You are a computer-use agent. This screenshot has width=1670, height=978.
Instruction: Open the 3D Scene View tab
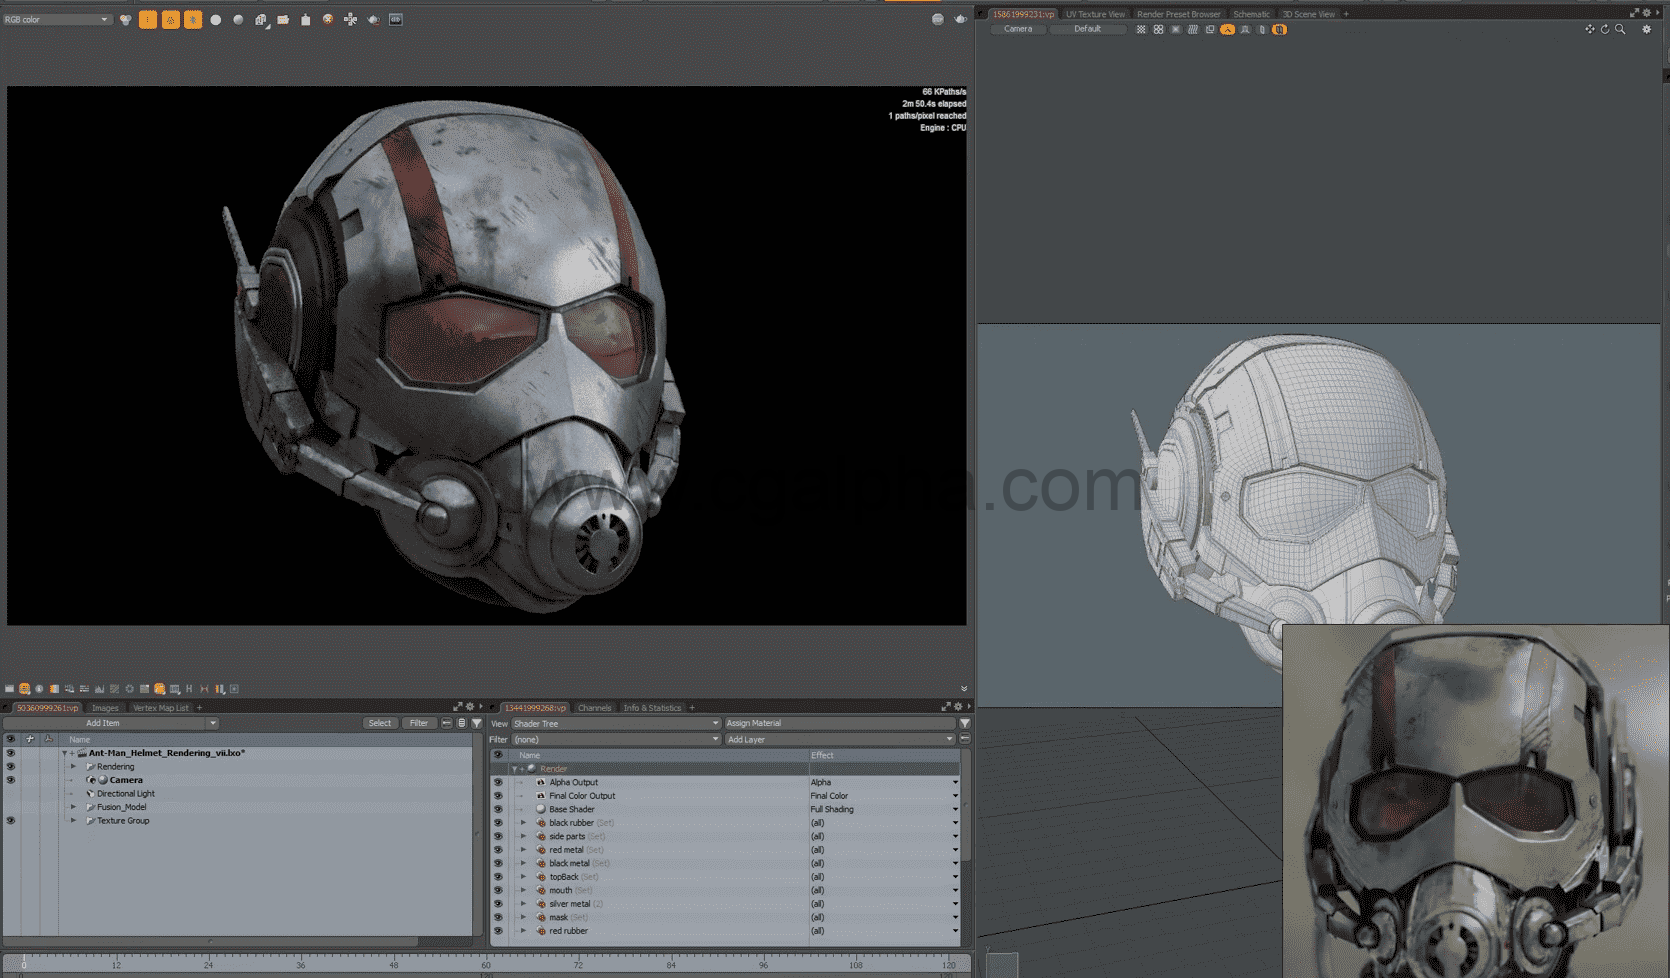click(1309, 14)
